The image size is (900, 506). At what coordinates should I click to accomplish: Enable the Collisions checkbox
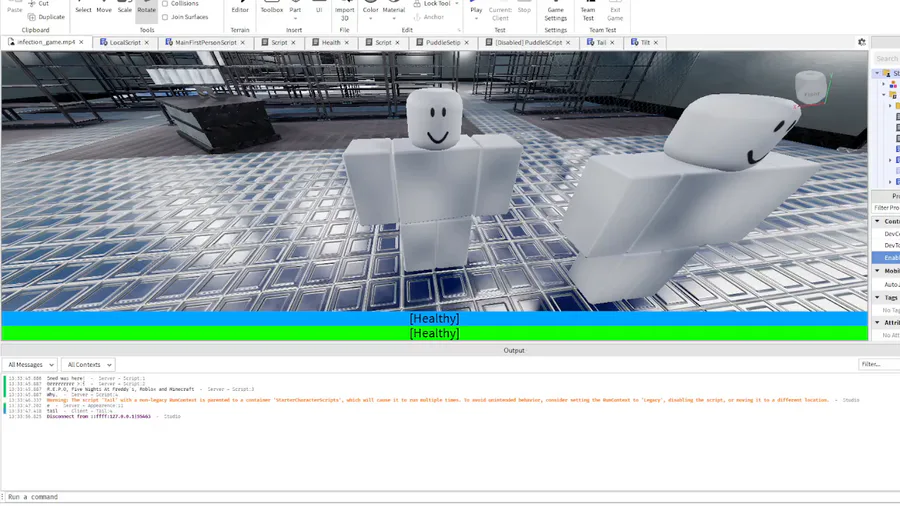[165, 3]
